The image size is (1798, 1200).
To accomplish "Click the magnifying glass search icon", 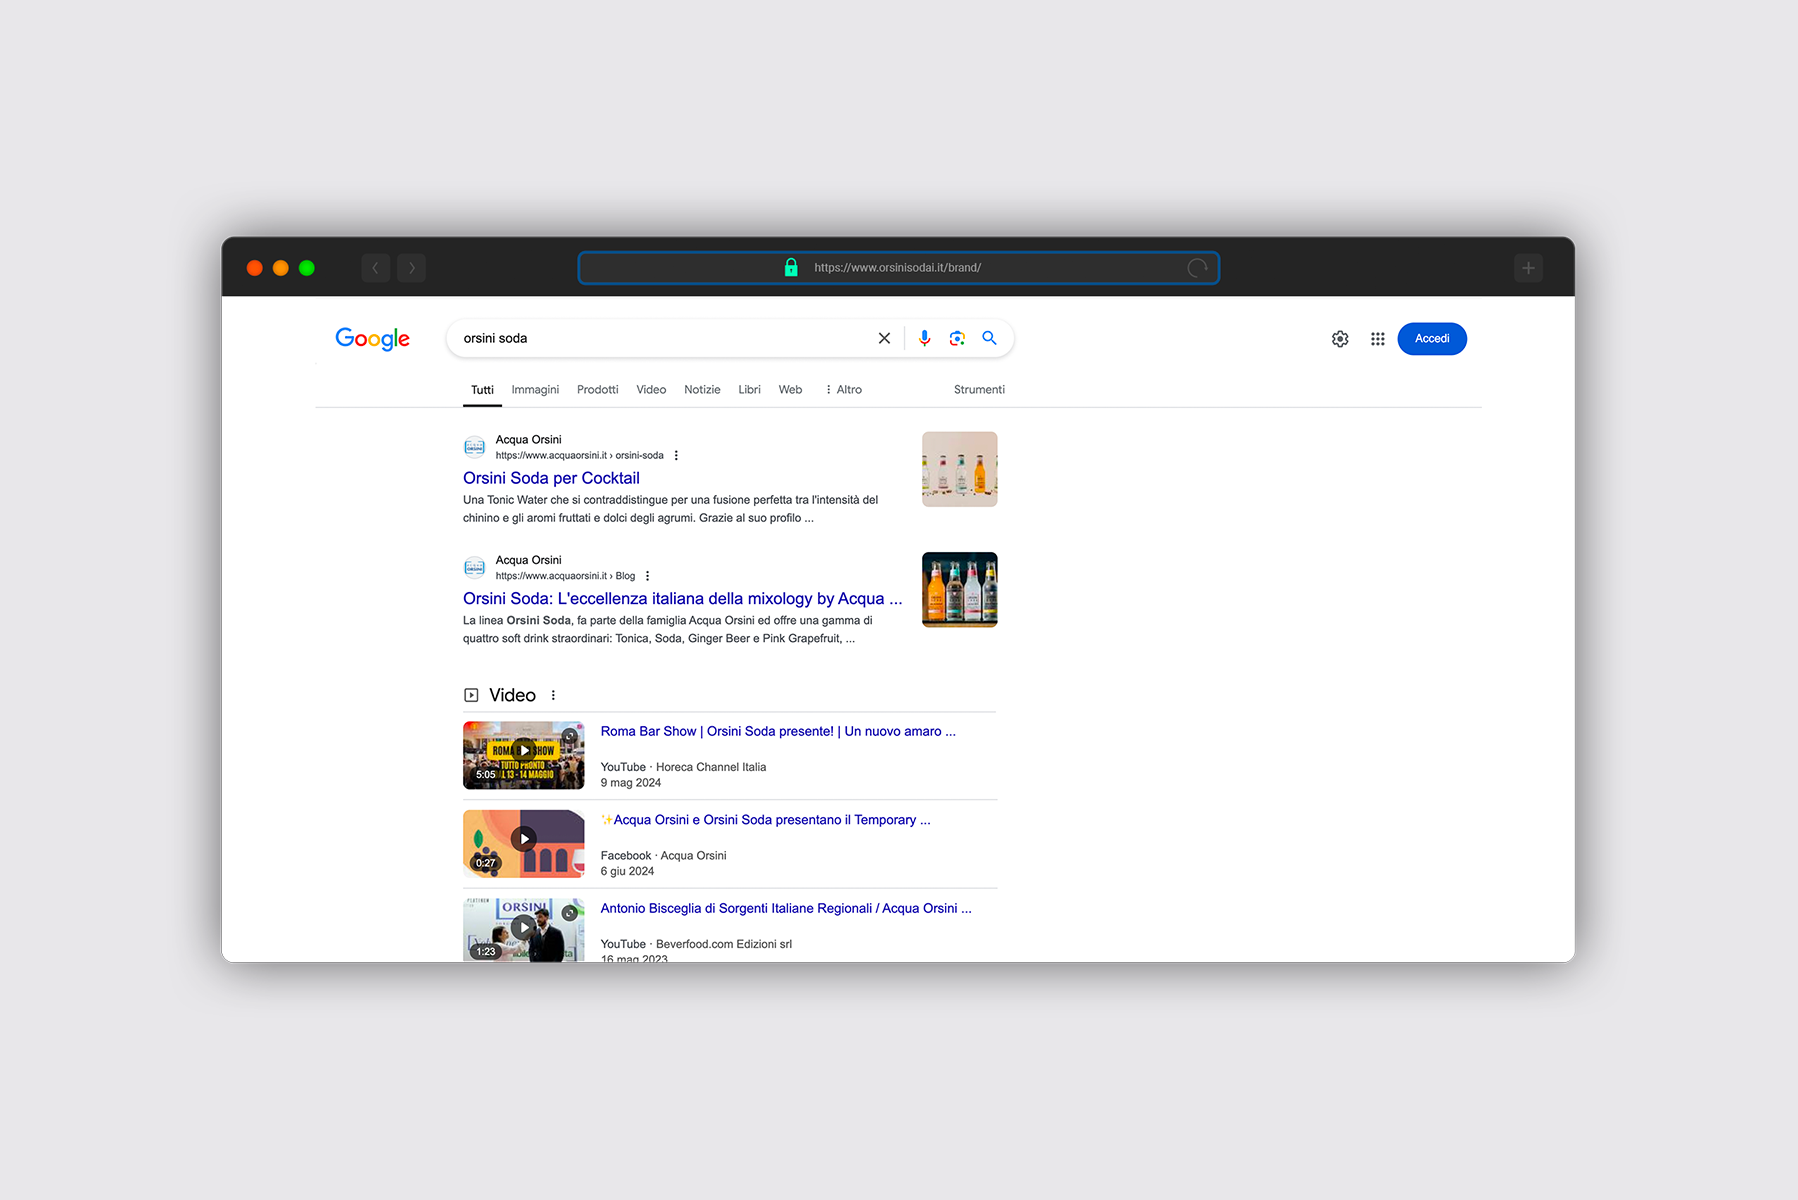I will tap(989, 338).
